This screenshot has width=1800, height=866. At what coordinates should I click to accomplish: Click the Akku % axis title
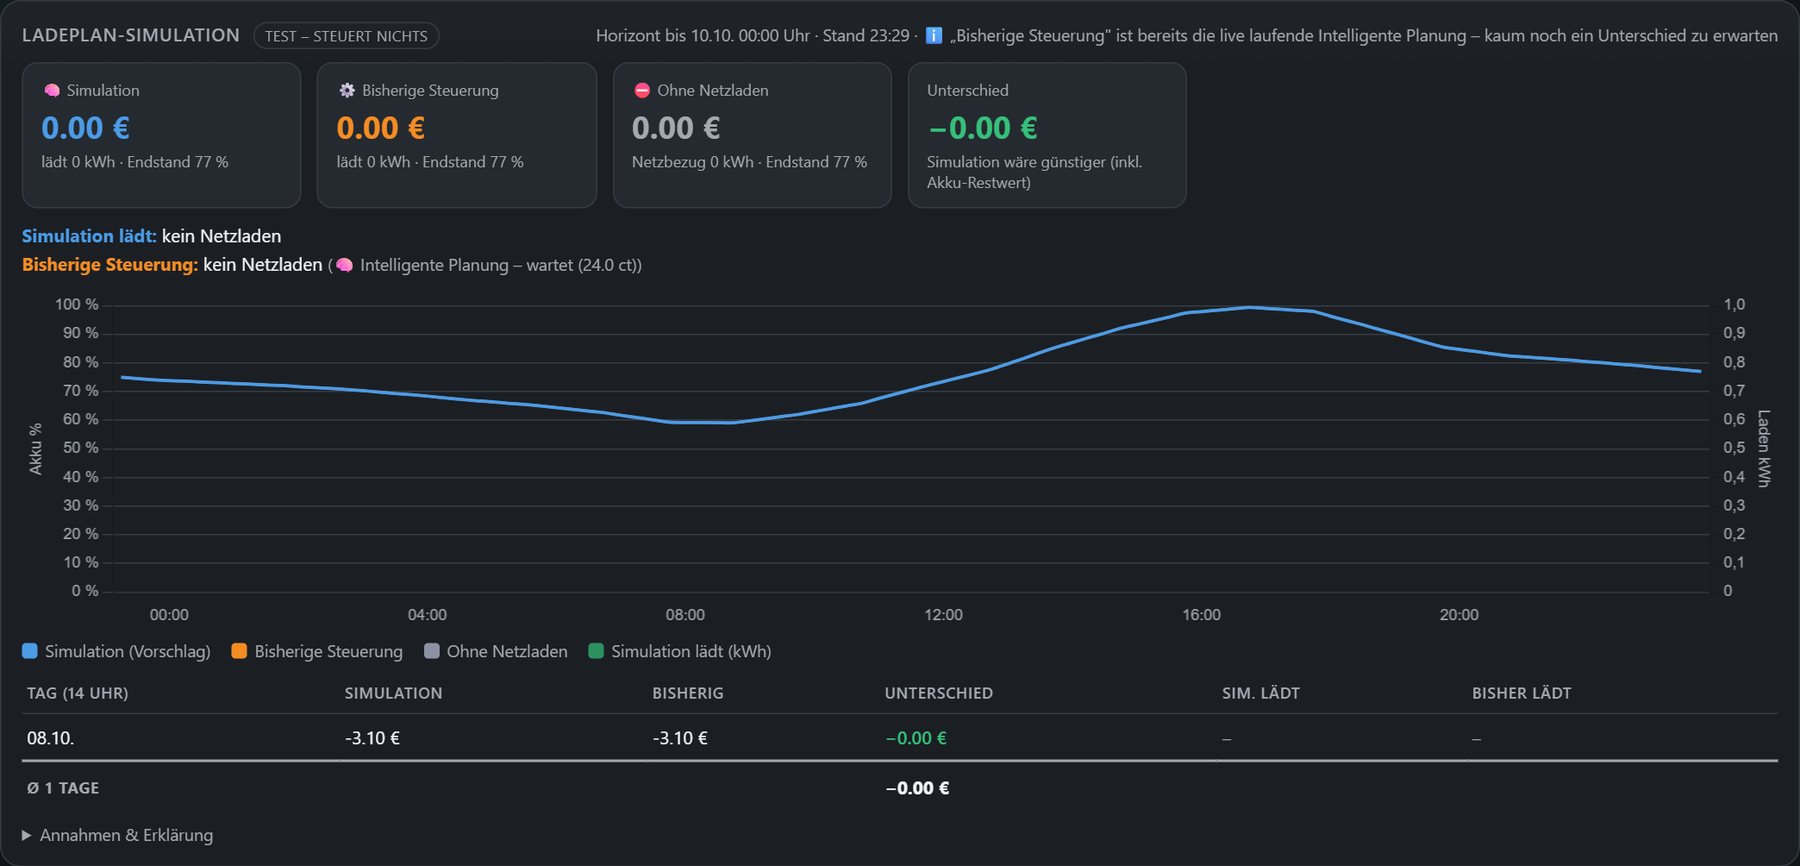[36, 448]
